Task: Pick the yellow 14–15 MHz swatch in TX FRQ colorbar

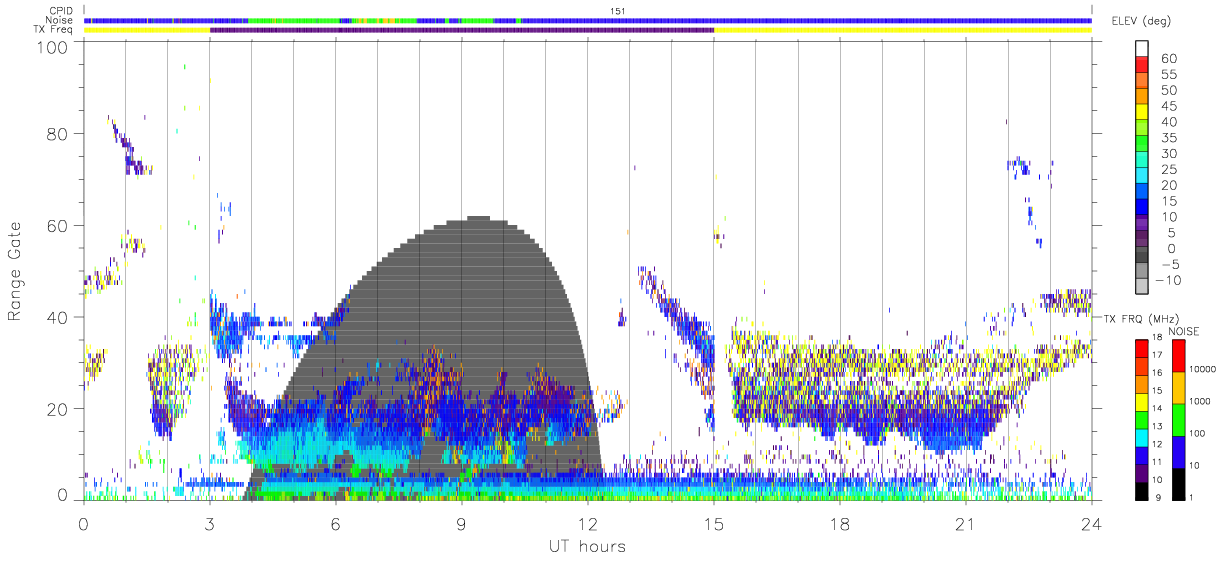Action: [1142, 400]
